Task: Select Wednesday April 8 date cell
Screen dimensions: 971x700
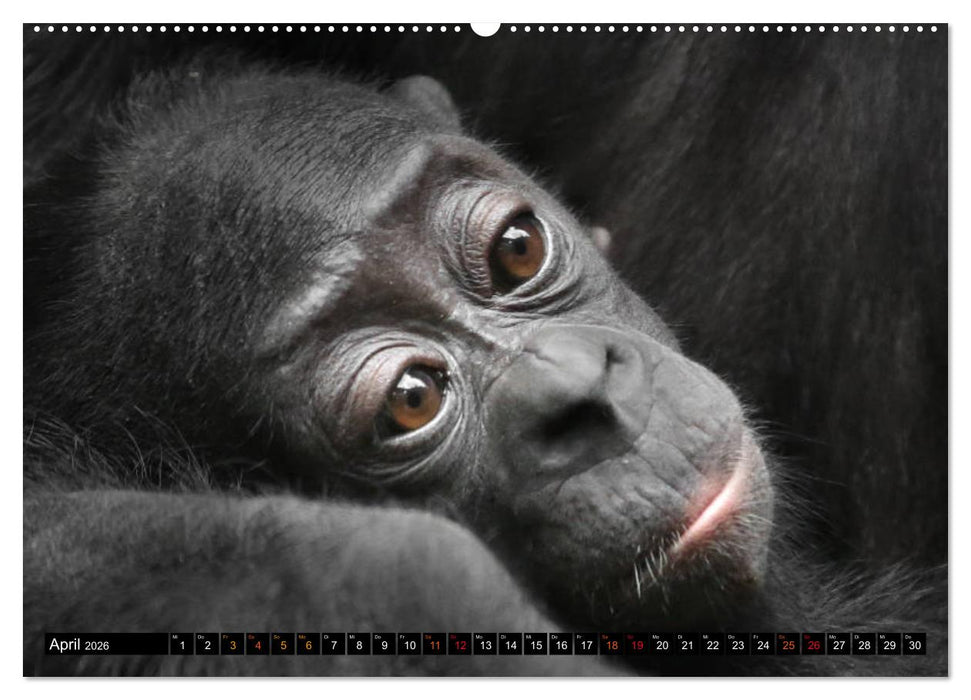Action: pyautogui.click(x=358, y=645)
